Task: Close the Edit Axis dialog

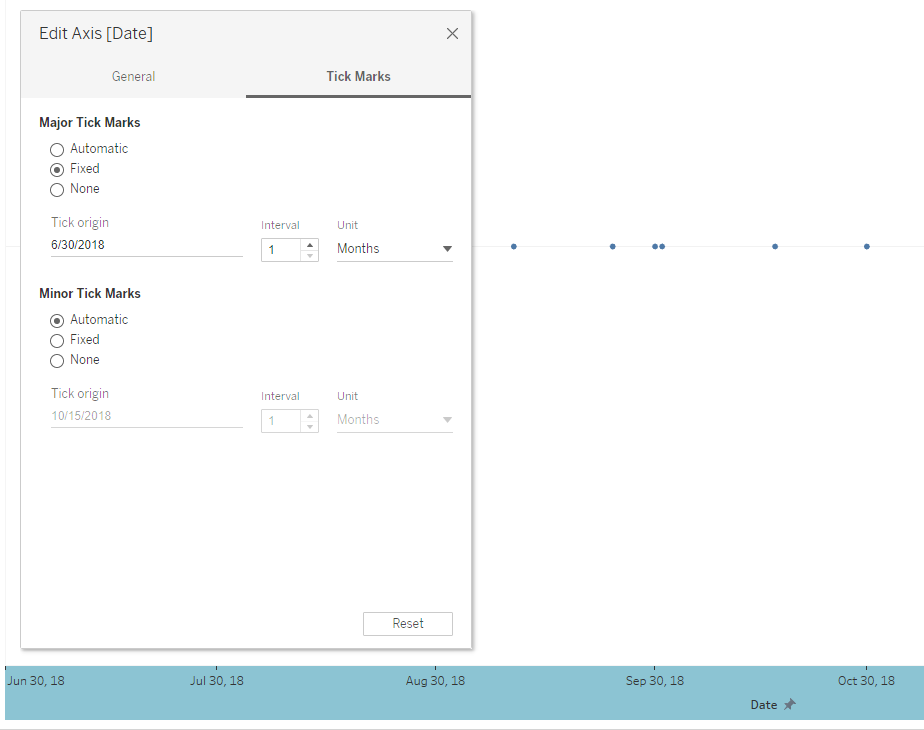Action: [x=452, y=34]
